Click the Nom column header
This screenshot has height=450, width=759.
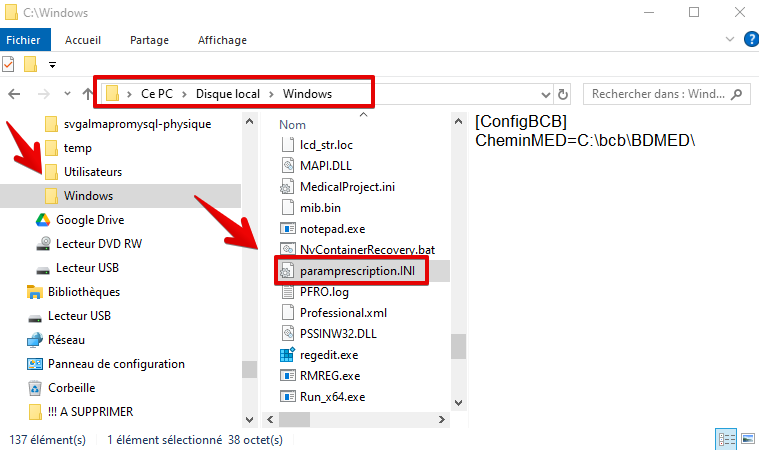pos(292,125)
